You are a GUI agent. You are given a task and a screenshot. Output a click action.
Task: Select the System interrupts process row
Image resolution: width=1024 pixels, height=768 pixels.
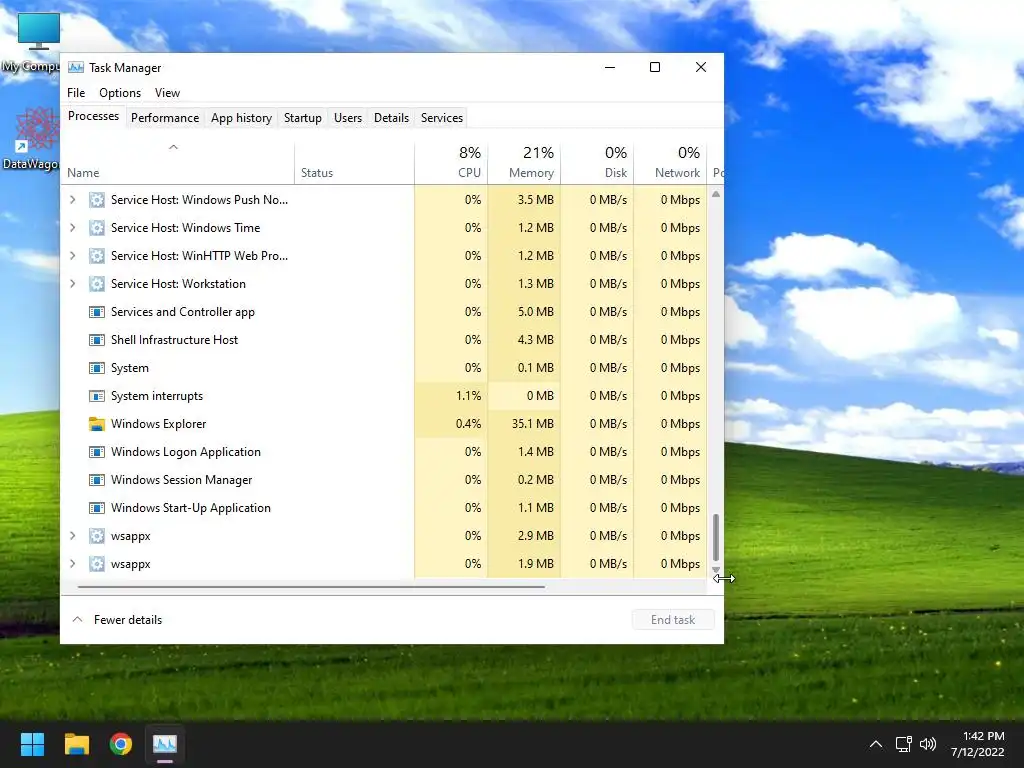tap(384, 396)
